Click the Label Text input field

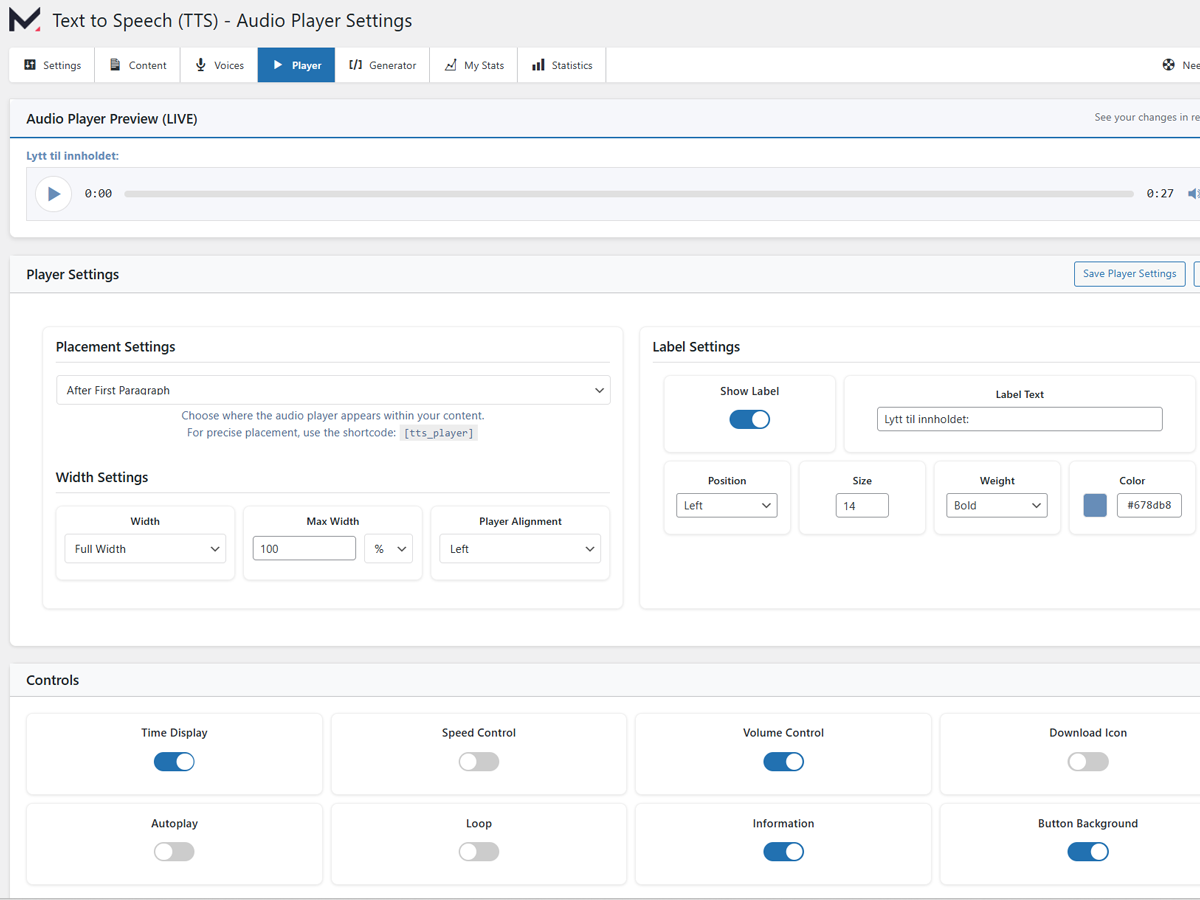(1020, 419)
